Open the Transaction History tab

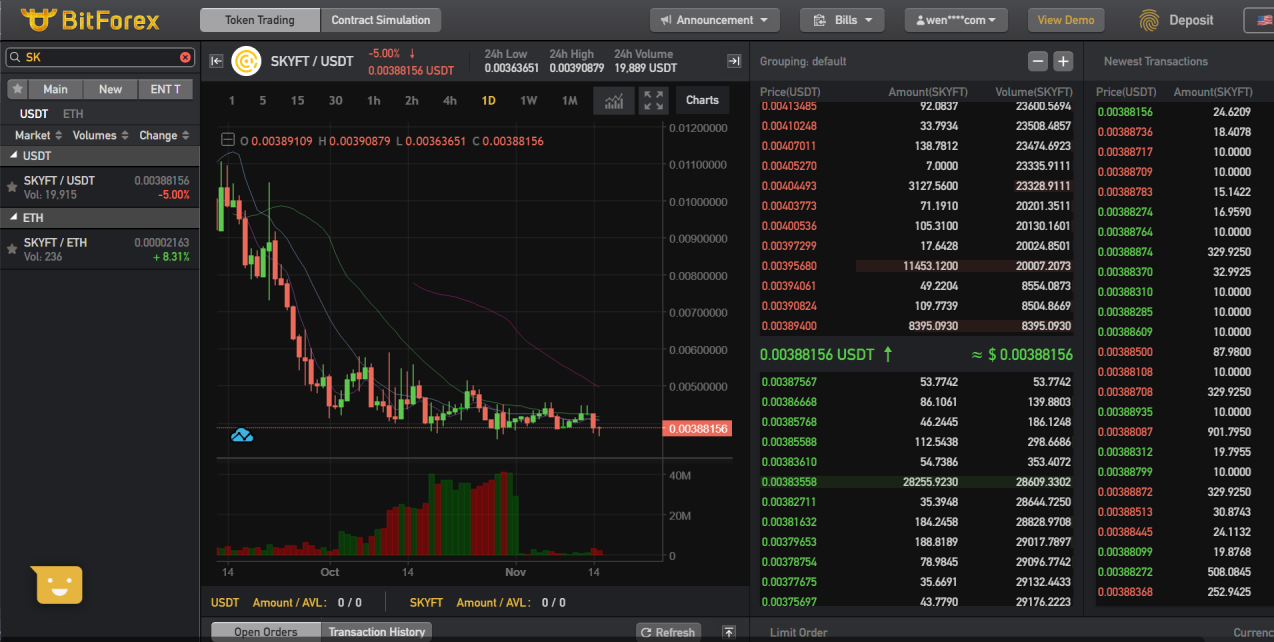pyautogui.click(x=377, y=632)
